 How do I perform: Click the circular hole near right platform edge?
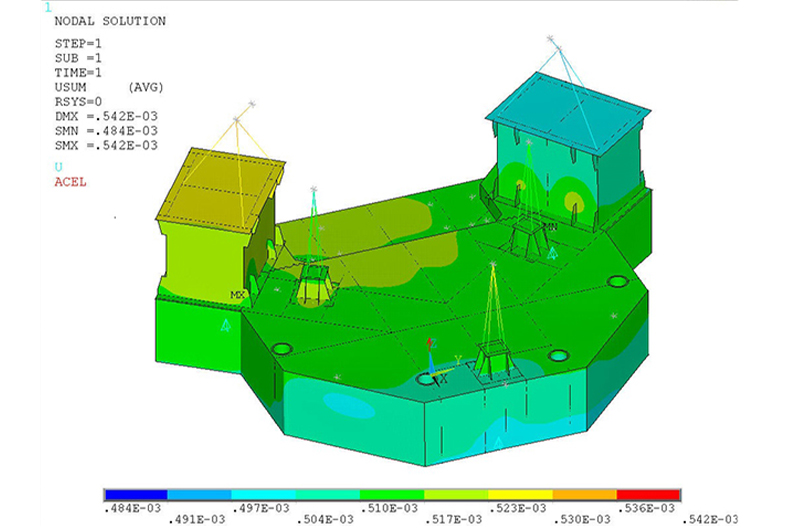[617, 282]
